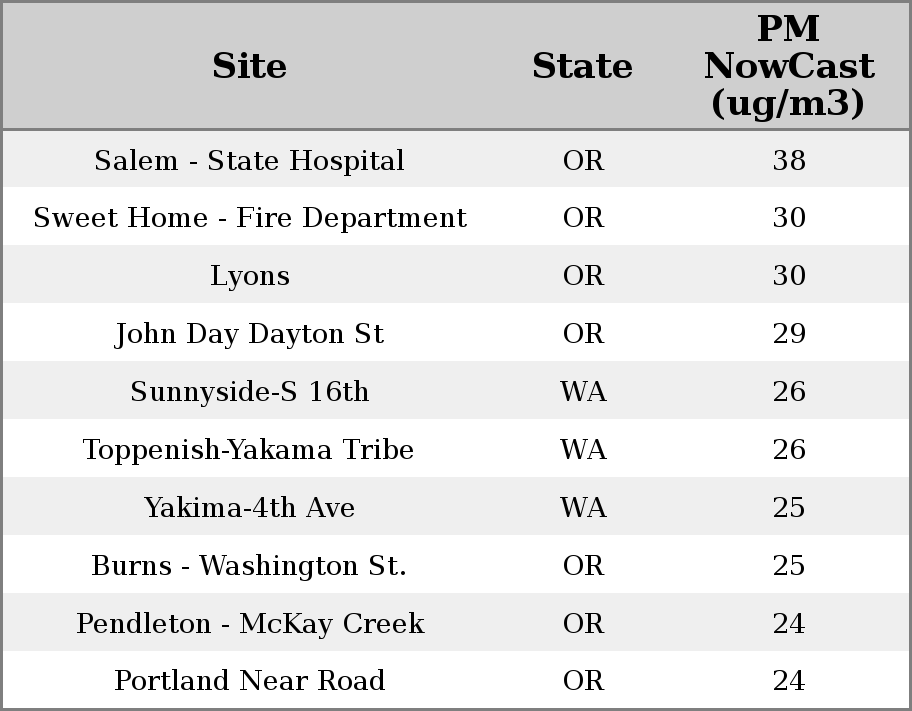
Task: Click Burns - Washington St. entry
Action: tap(250, 566)
